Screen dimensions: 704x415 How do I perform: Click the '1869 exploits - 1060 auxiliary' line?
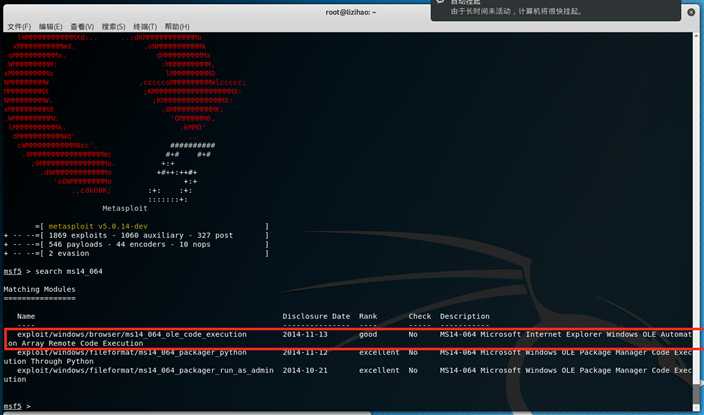pyautogui.click(x=141, y=235)
